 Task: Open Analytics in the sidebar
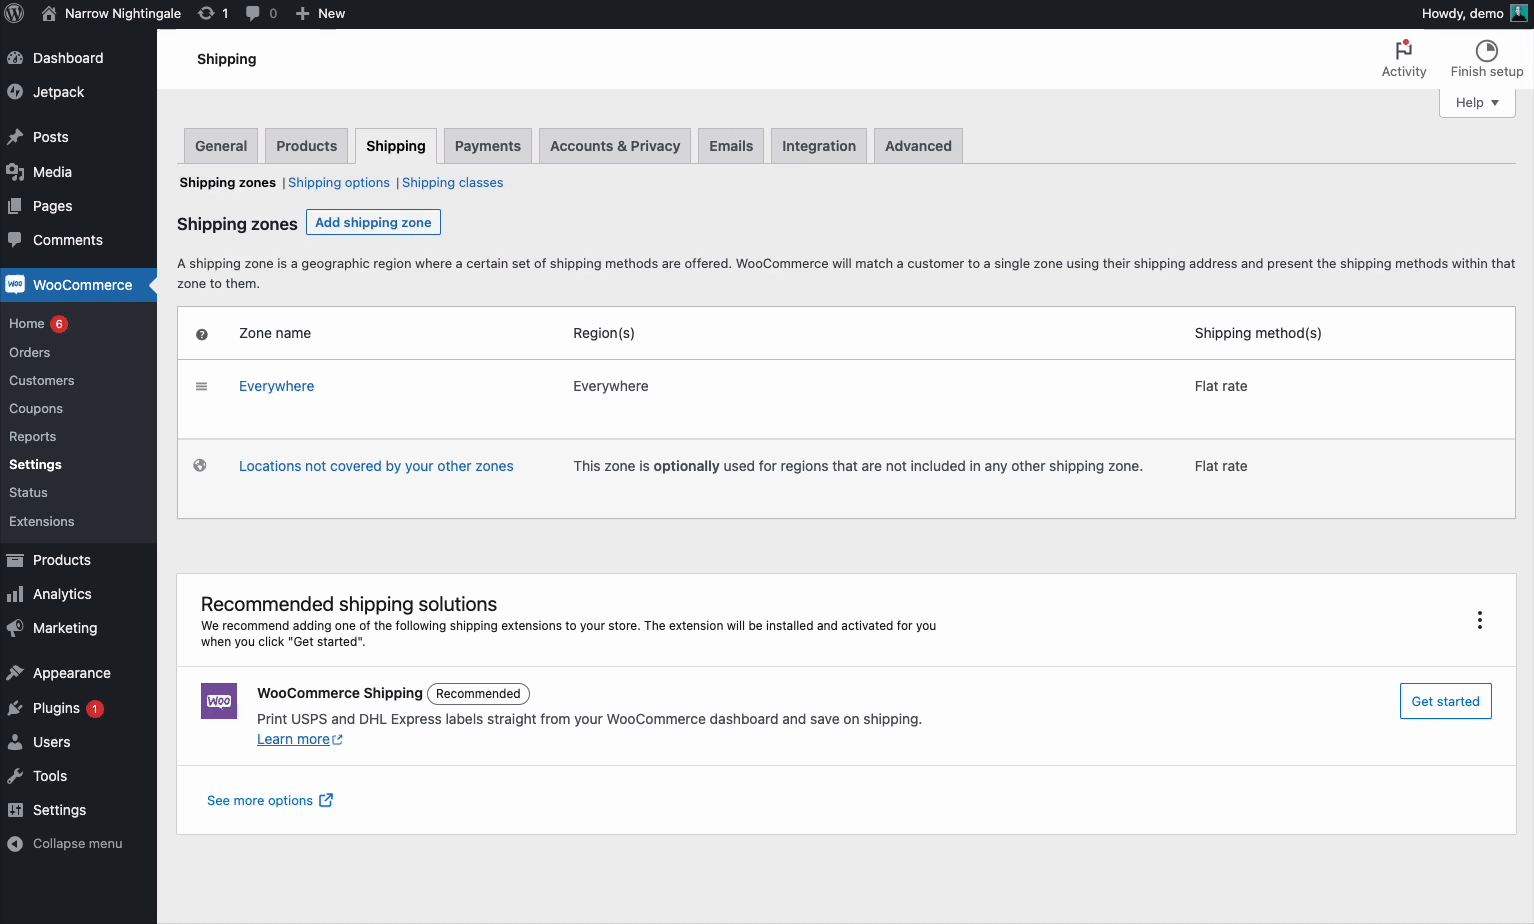tap(78, 594)
